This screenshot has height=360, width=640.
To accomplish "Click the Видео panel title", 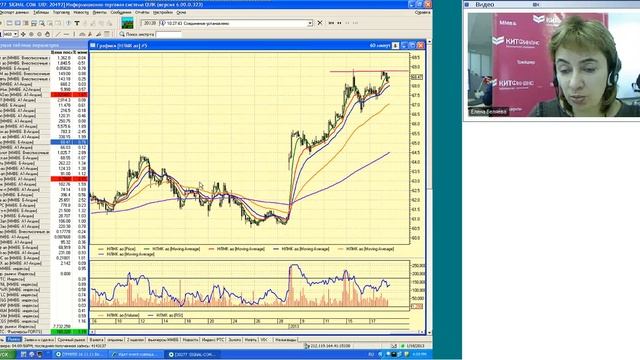I will click(x=484, y=4).
